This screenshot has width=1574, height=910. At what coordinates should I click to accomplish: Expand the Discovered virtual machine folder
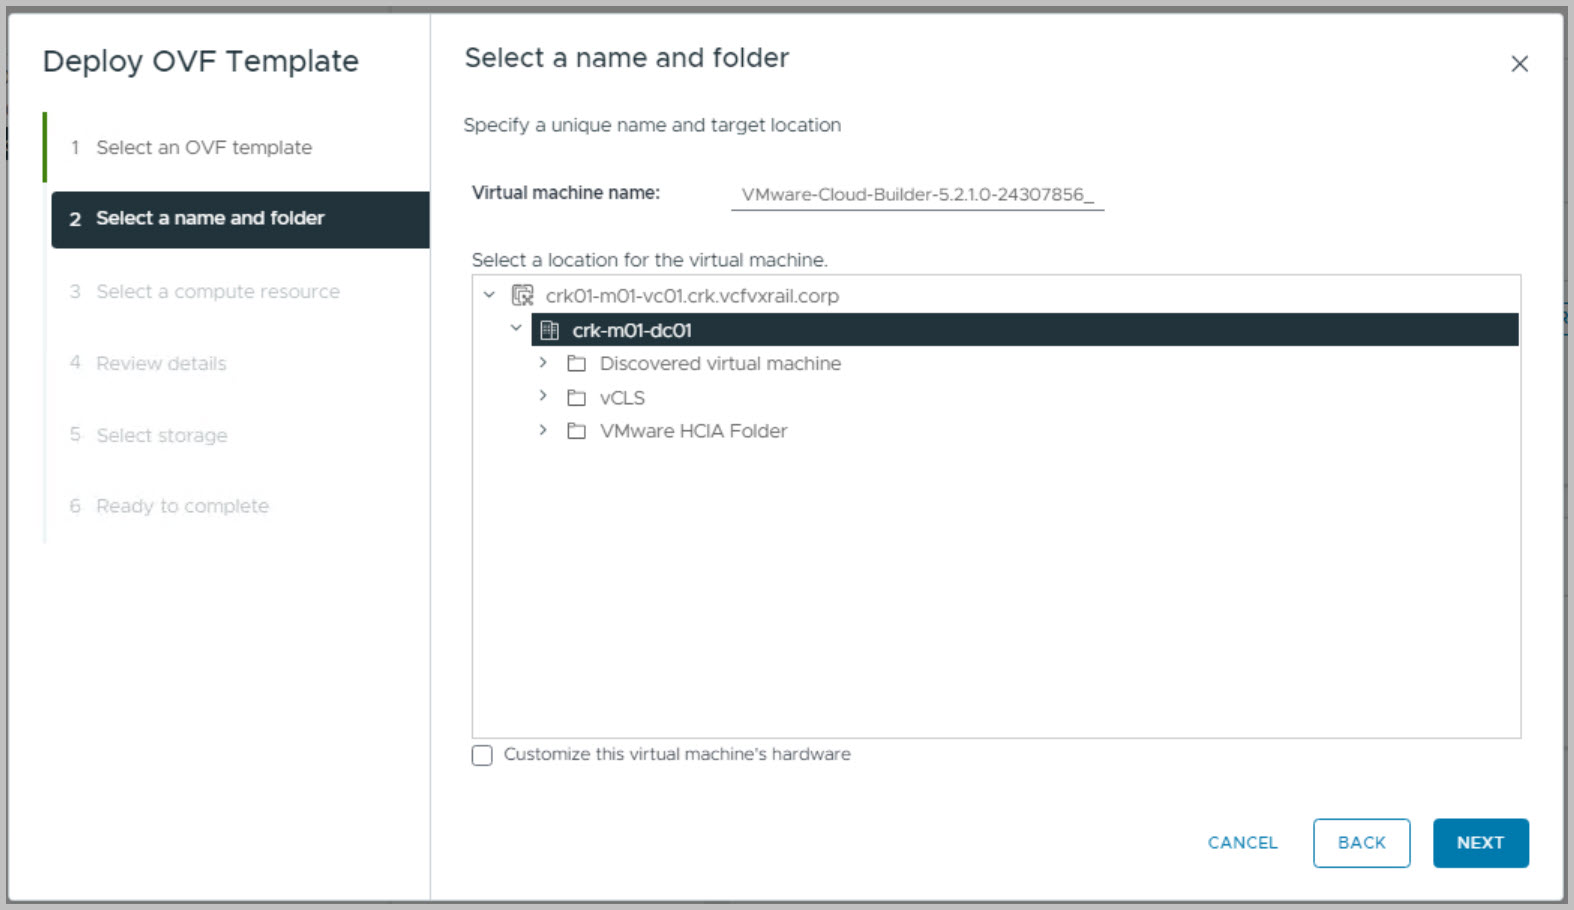pyautogui.click(x=543, y=362)
